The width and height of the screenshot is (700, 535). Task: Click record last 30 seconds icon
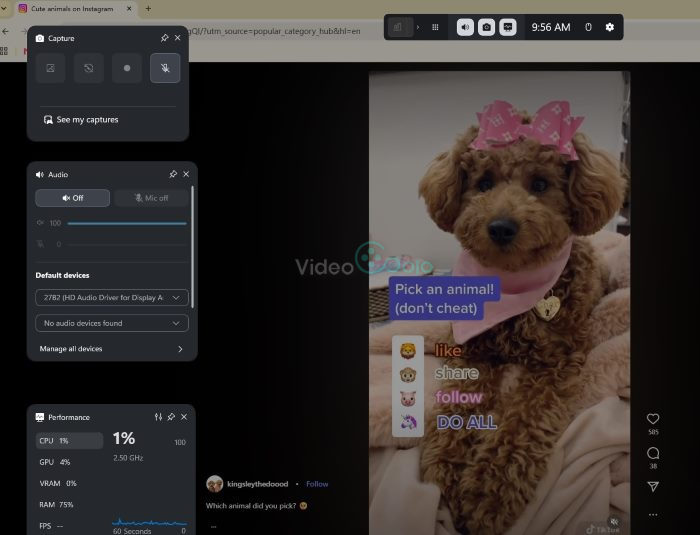[89, 68]
